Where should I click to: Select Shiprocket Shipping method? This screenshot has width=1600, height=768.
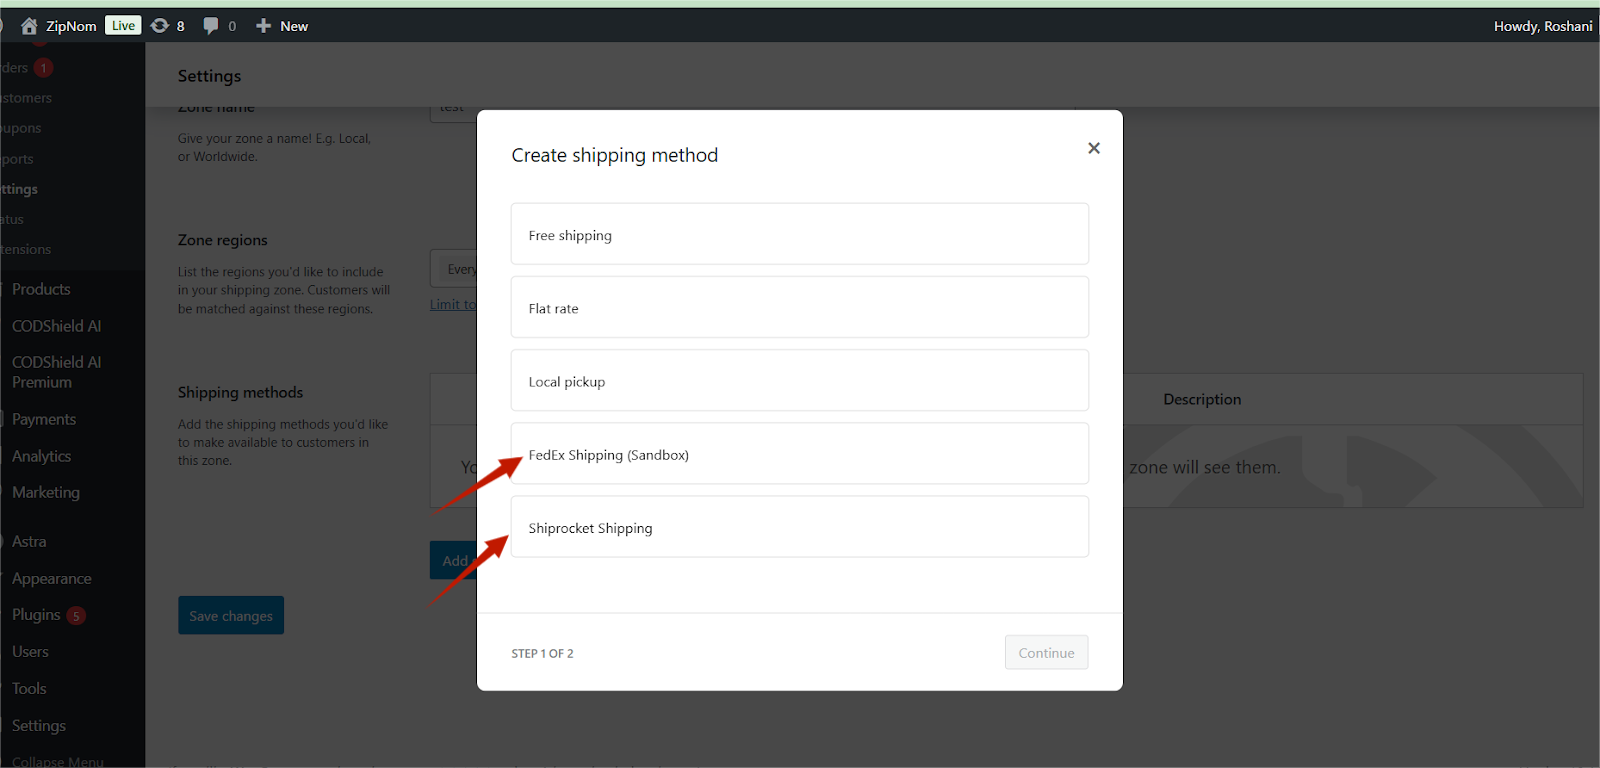pyautogui.click(x=799, y=527)
